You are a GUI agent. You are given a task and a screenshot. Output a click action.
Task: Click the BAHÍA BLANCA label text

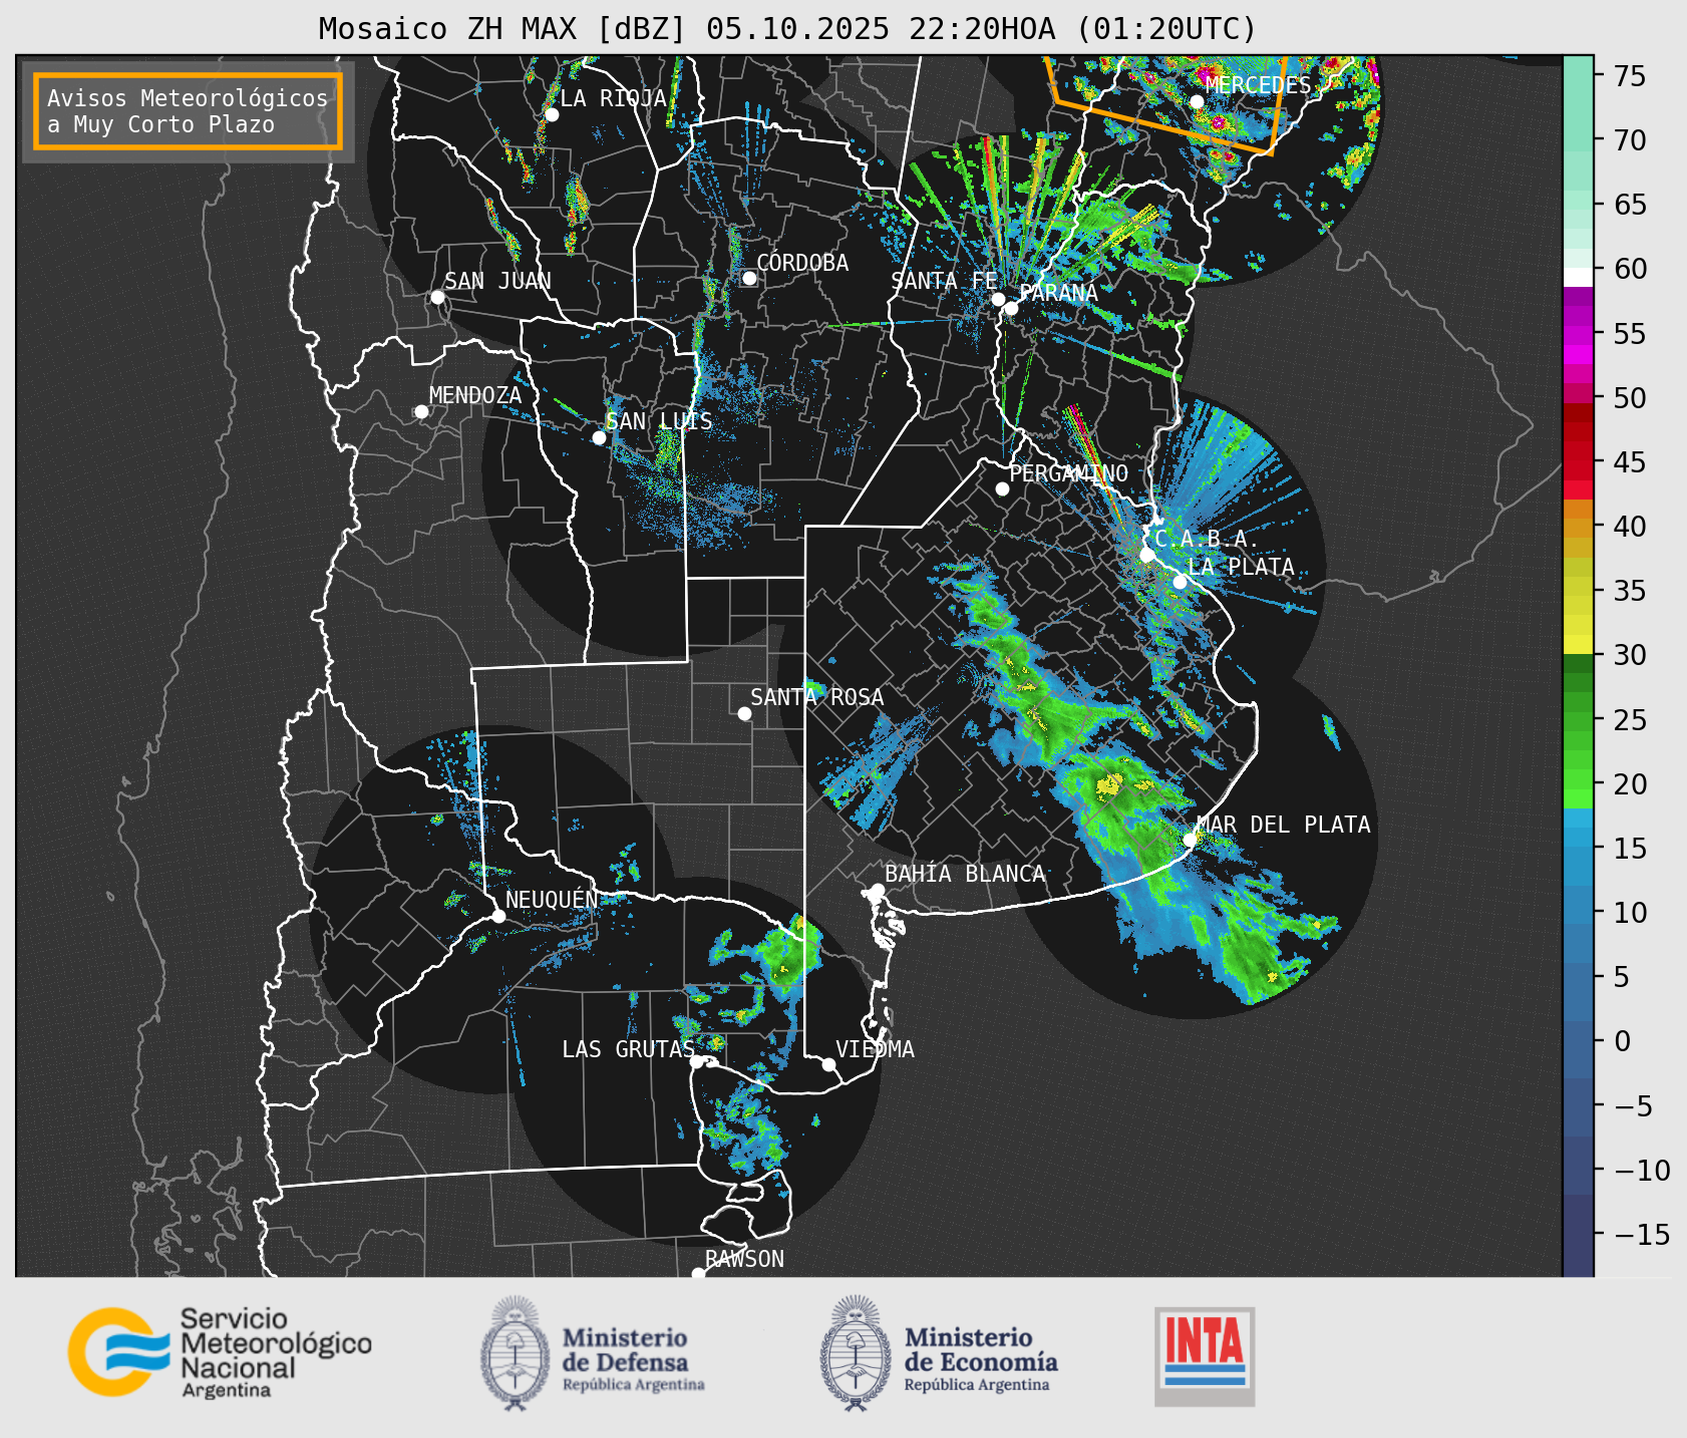pos(965,874)
